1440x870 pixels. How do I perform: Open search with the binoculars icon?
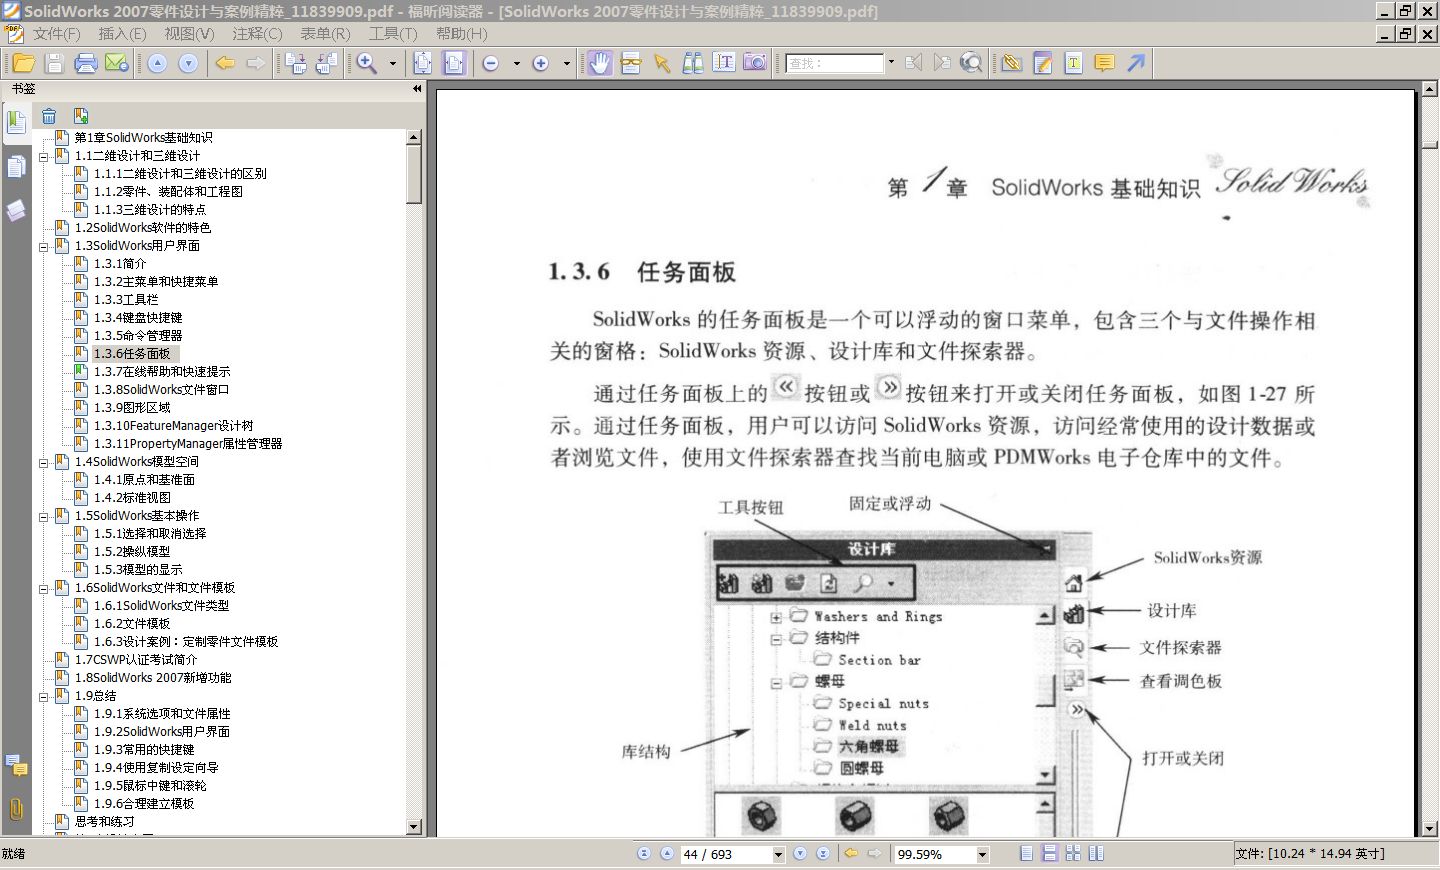[x=692, y=63]
